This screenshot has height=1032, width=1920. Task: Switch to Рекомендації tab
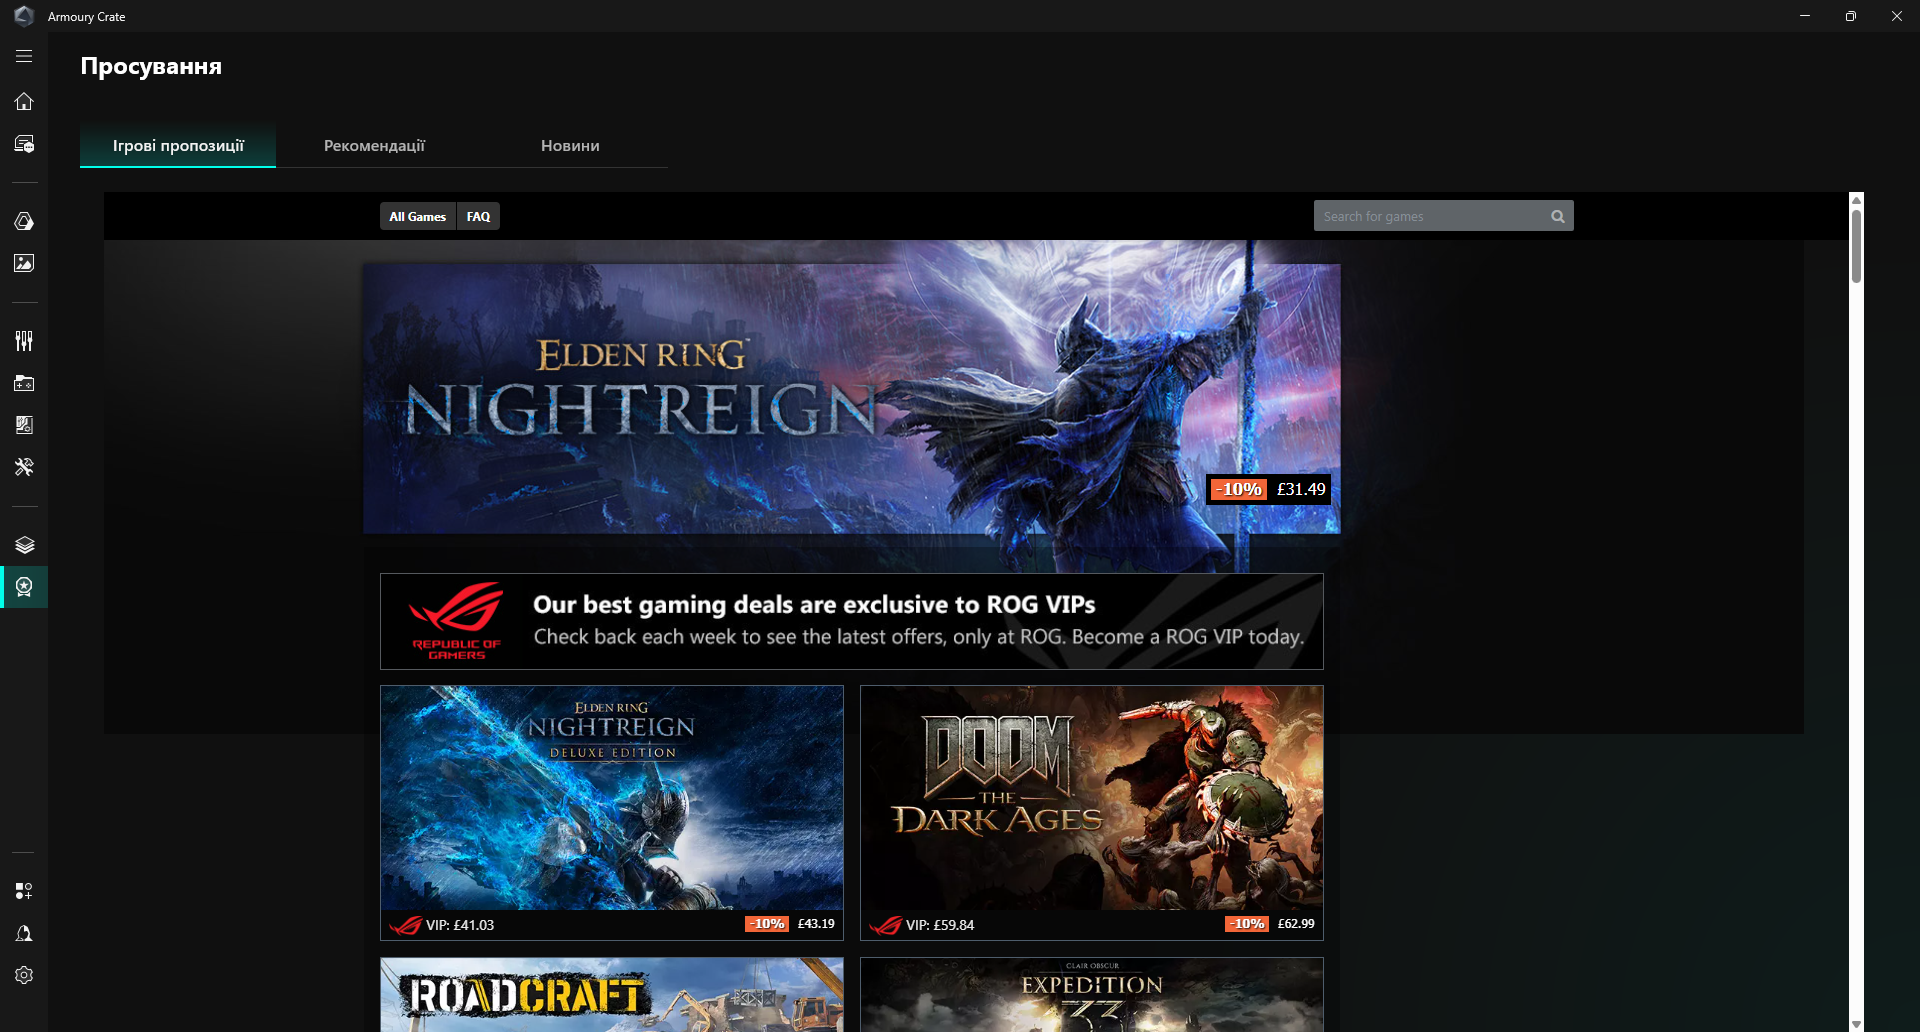374,146
